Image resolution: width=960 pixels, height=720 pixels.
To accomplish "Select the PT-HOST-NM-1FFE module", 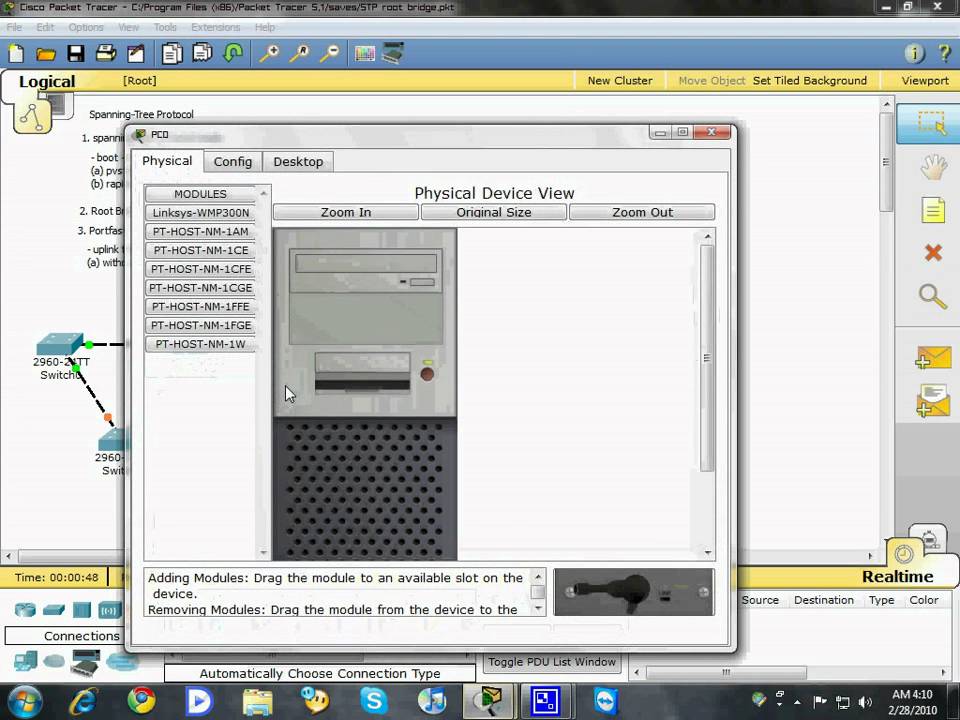I will coord(200,306).
